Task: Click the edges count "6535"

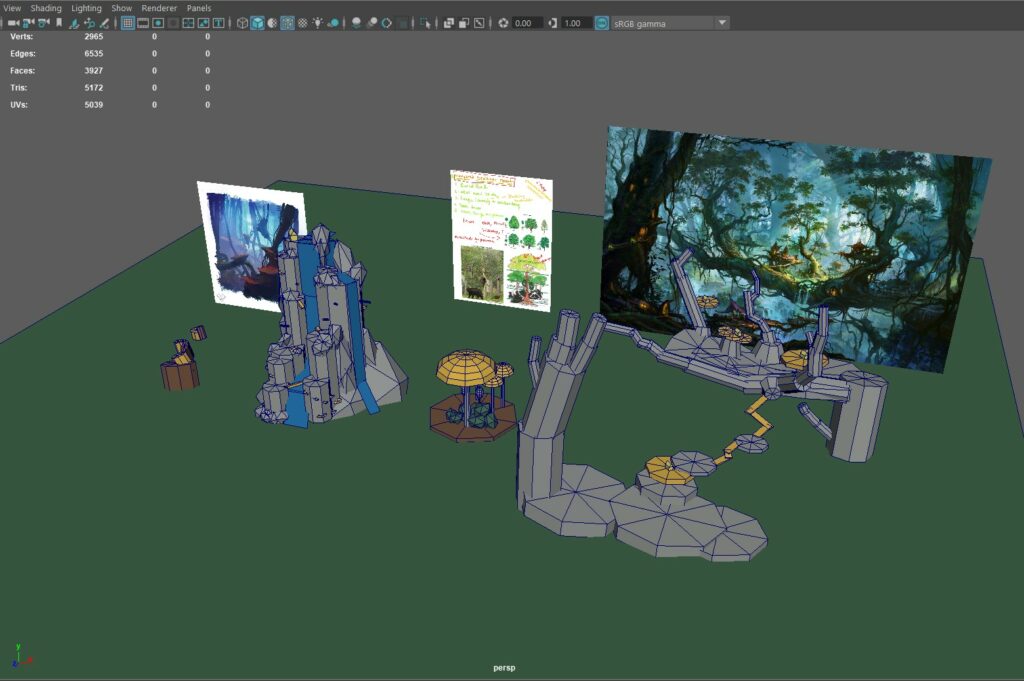Action: click(x=93, y=54)
